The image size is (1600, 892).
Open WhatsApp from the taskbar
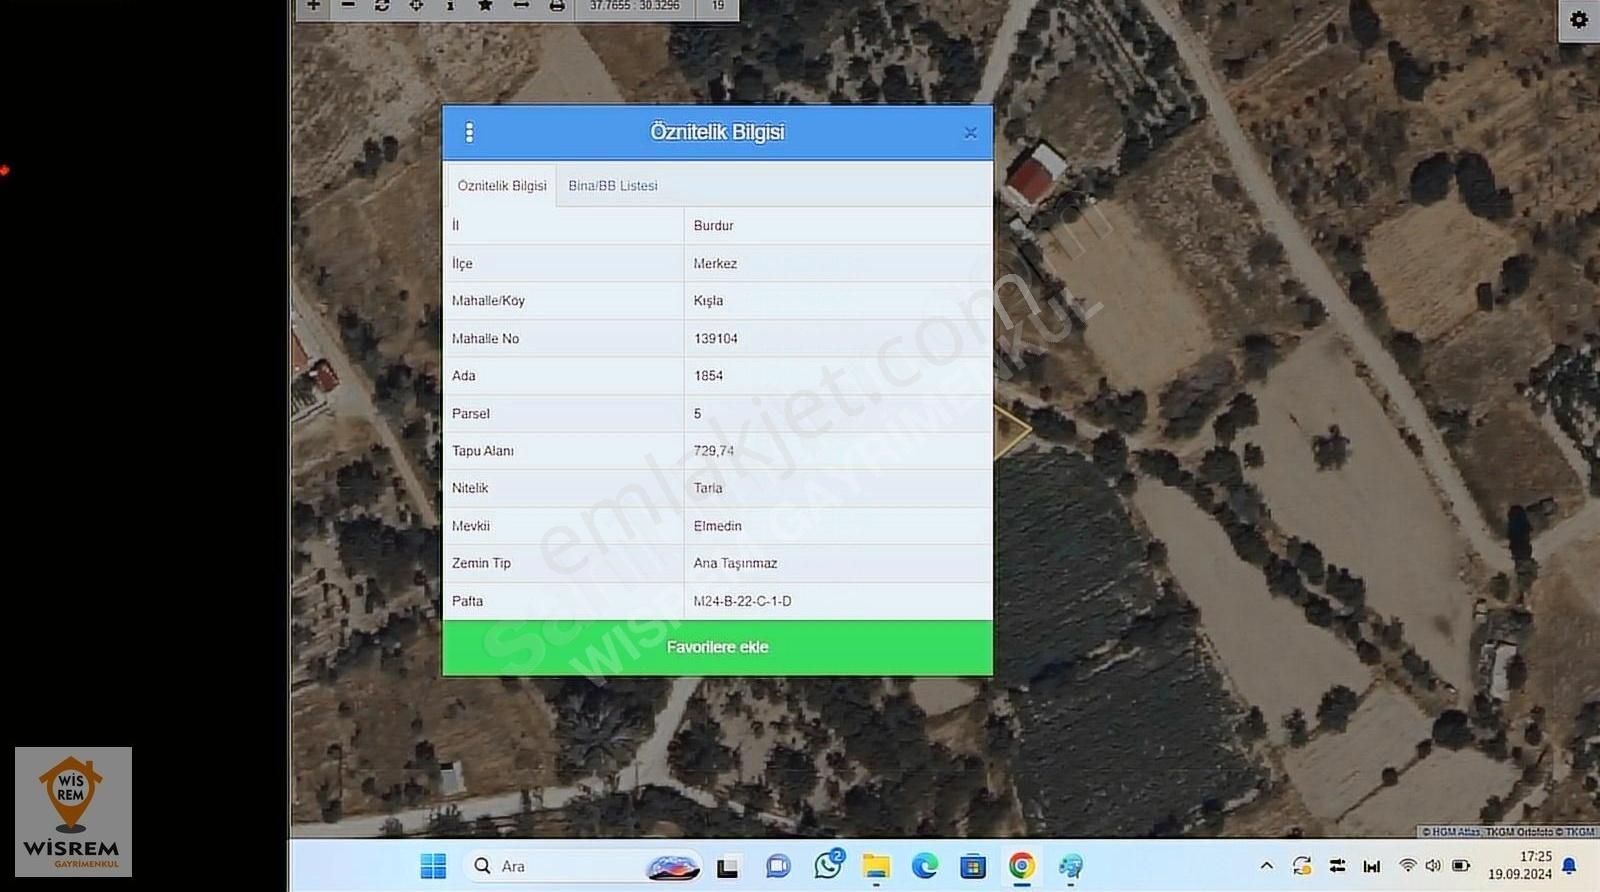pos(828,865)
